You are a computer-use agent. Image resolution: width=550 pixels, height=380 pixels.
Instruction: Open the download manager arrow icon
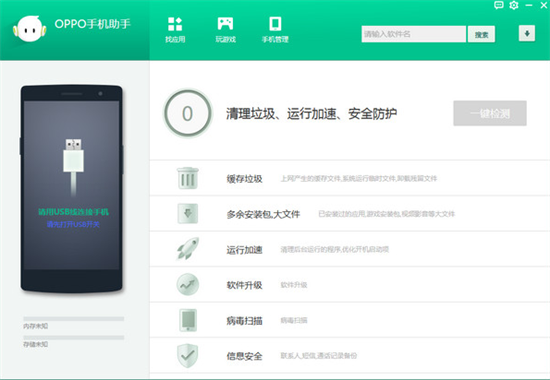[x=527, y=33]
